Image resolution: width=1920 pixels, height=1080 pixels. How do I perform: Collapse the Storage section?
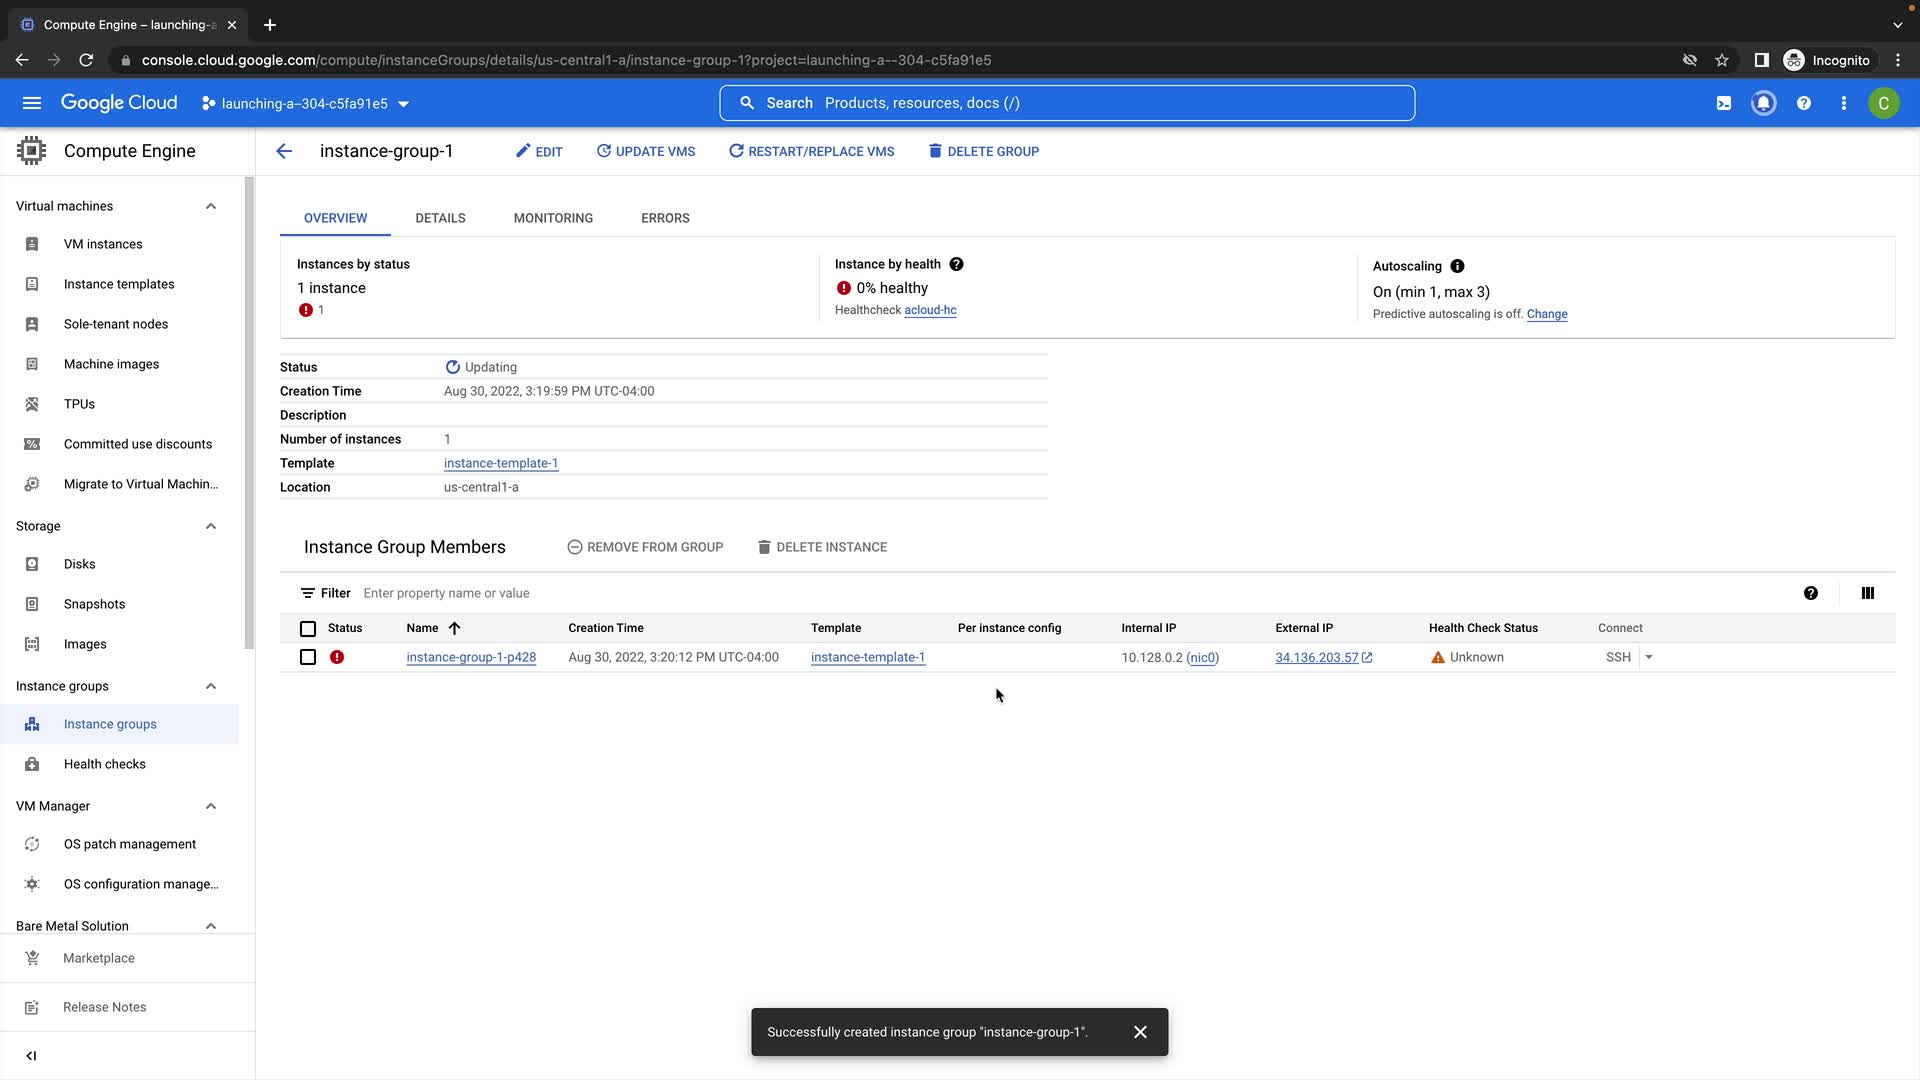tap(211, 526)
